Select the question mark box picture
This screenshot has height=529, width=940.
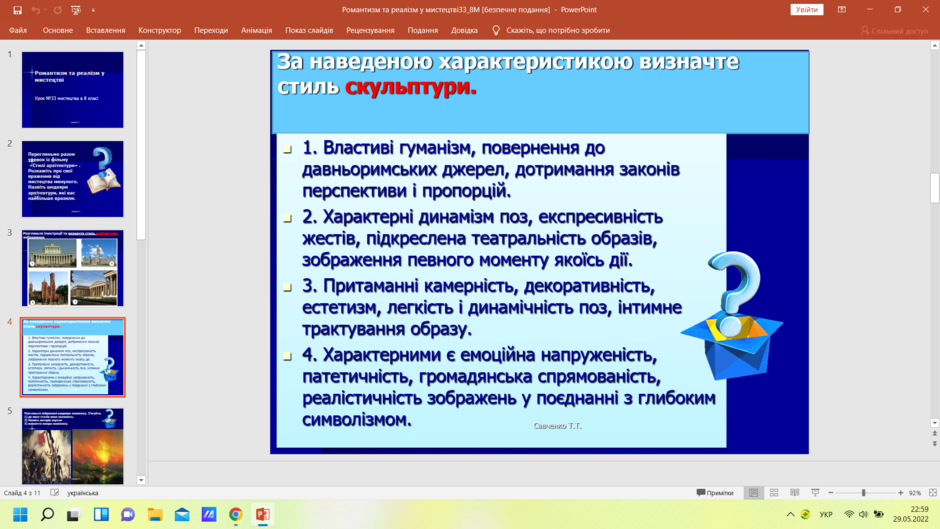coord(732,316)
